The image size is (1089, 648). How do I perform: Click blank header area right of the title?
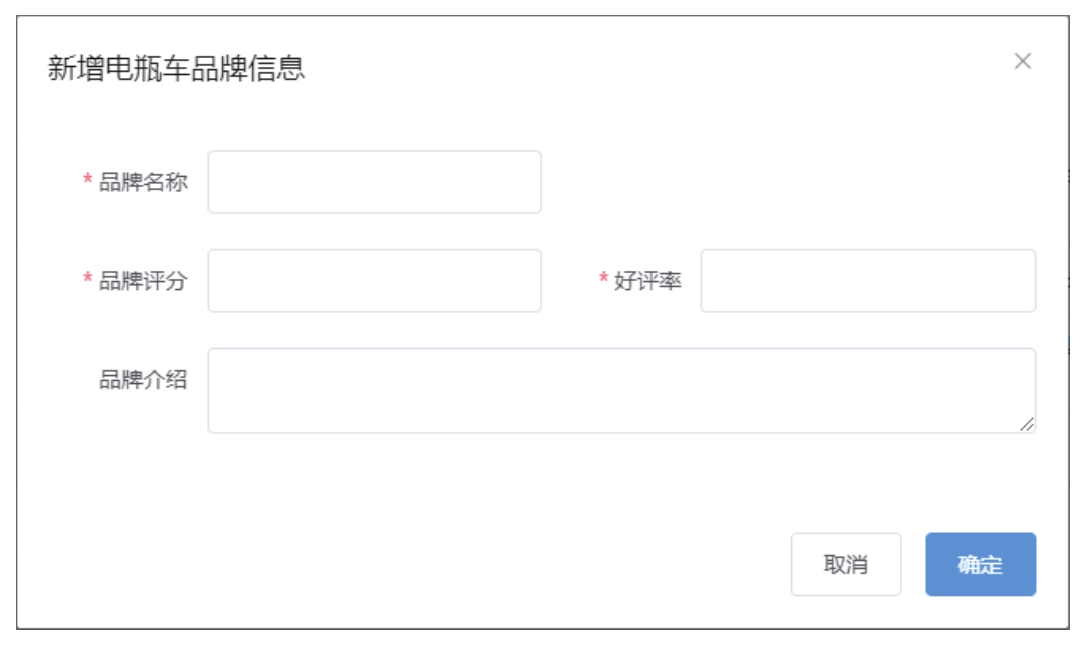[x=650, y=68]
